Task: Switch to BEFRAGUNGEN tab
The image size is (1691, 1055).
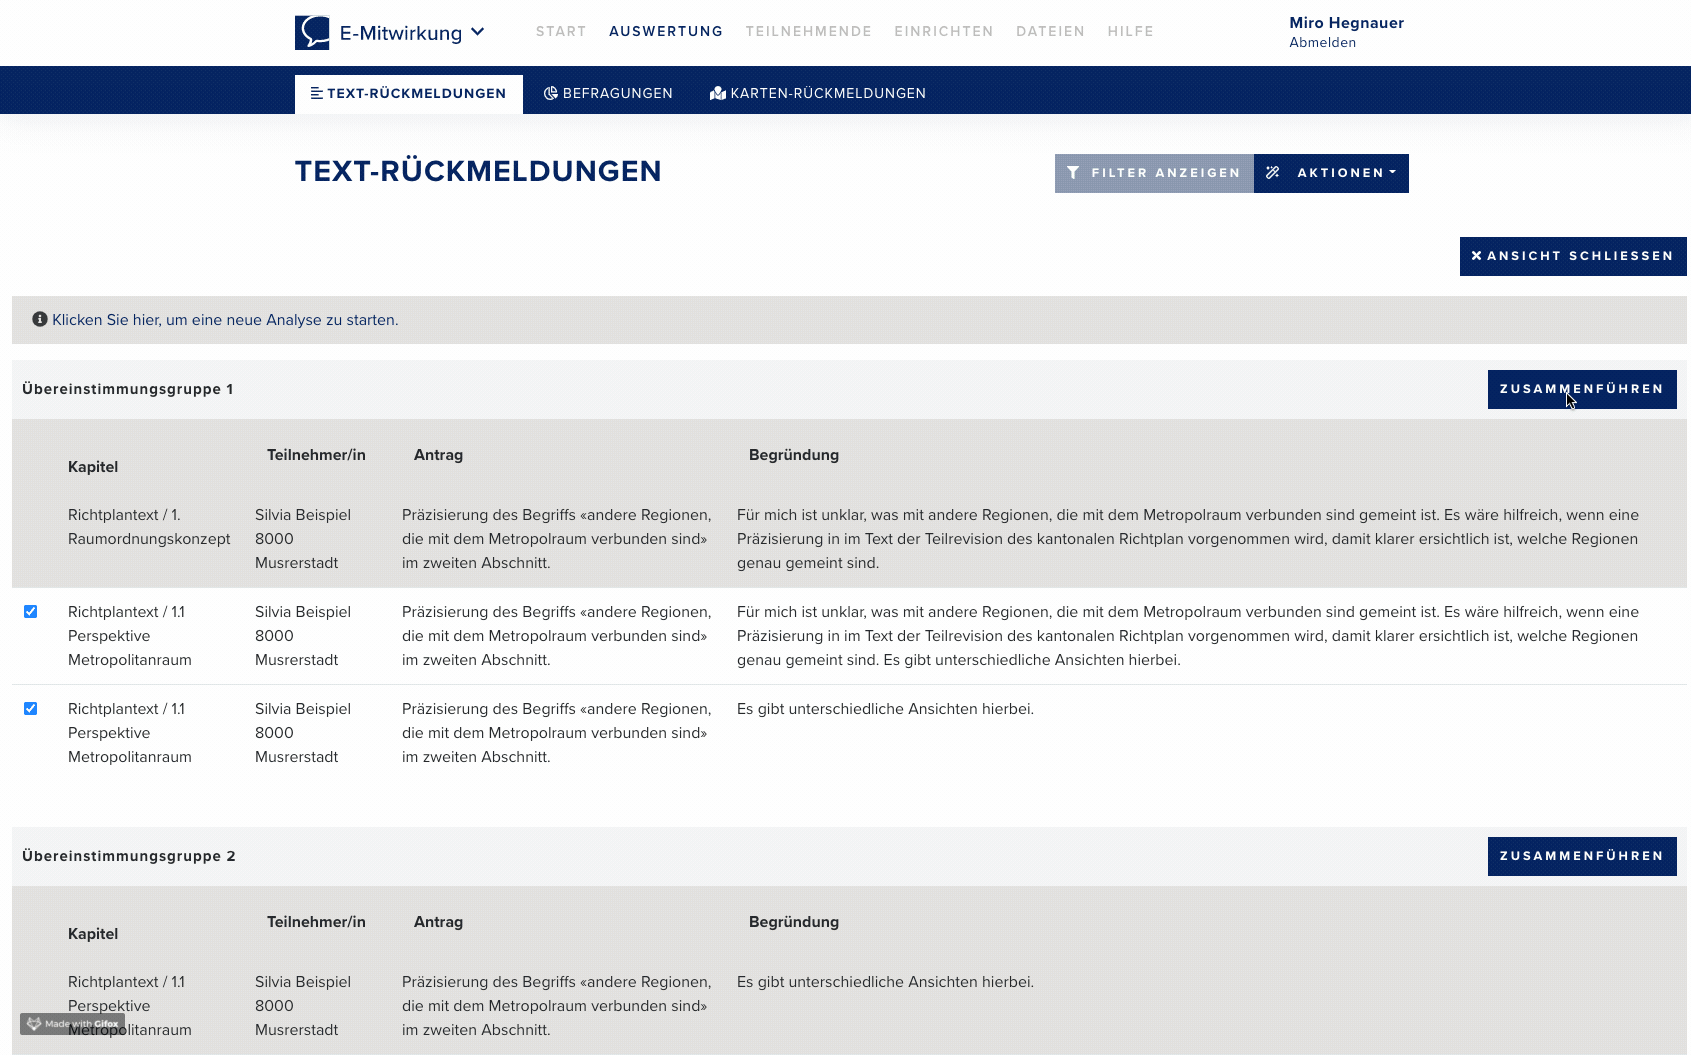Action: point(608,94)
